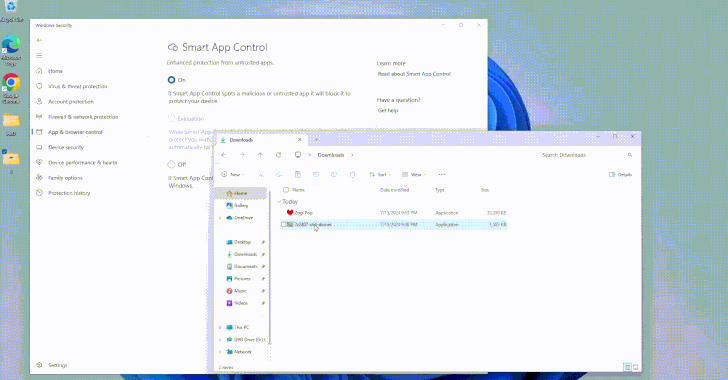Click the shield icon next to Virus & threat protection
728x380 pixels.
(x=39, y=86)
